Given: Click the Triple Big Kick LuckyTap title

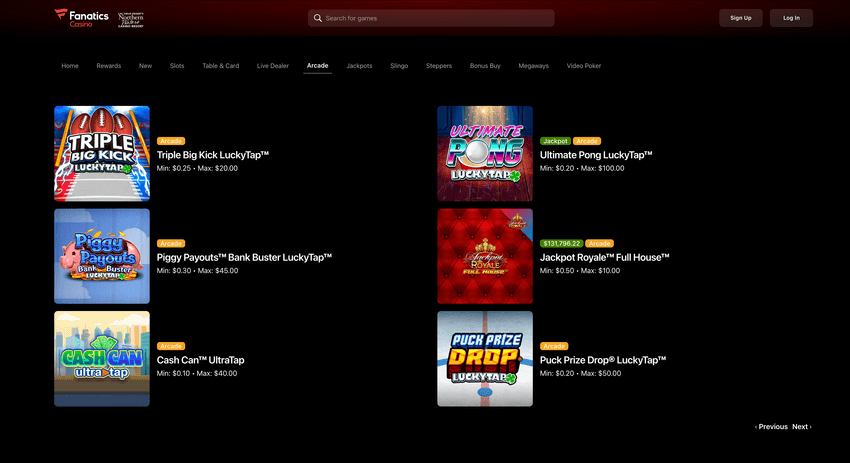Looking at the screenshot, I should (x=212, y=155).
